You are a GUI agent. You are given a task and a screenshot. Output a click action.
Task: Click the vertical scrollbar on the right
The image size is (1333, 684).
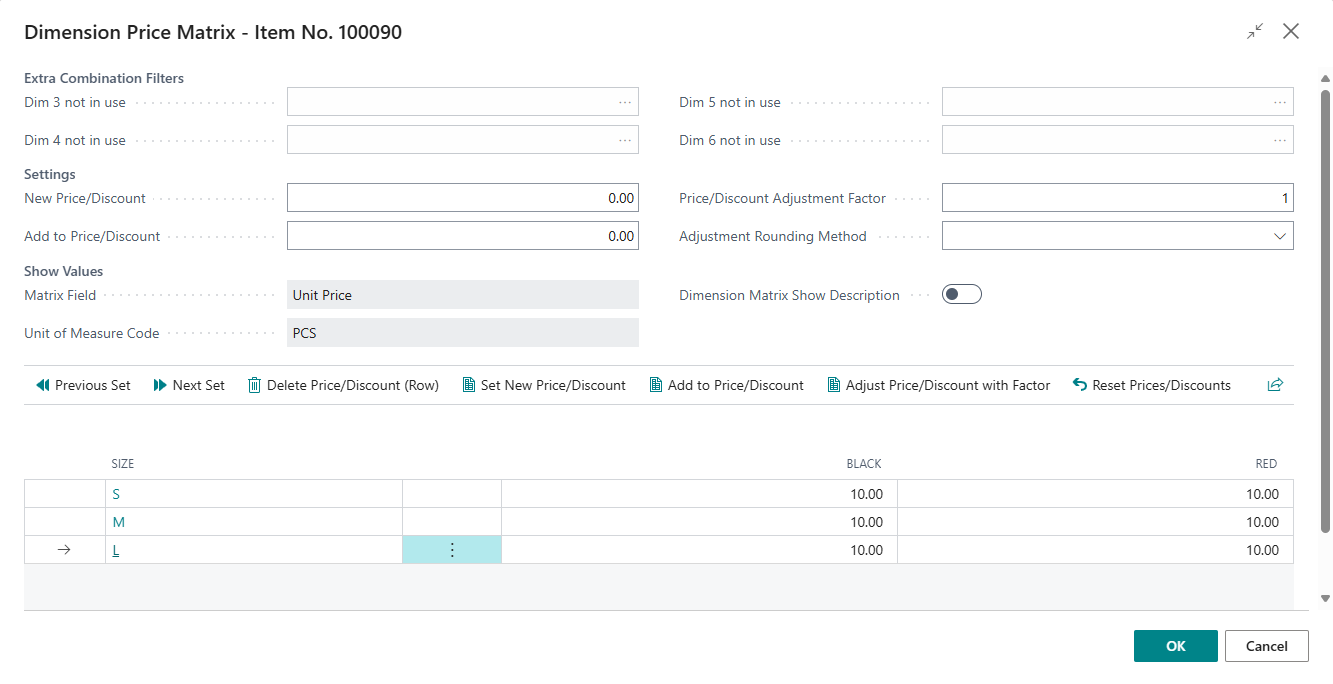point(1325,300)
